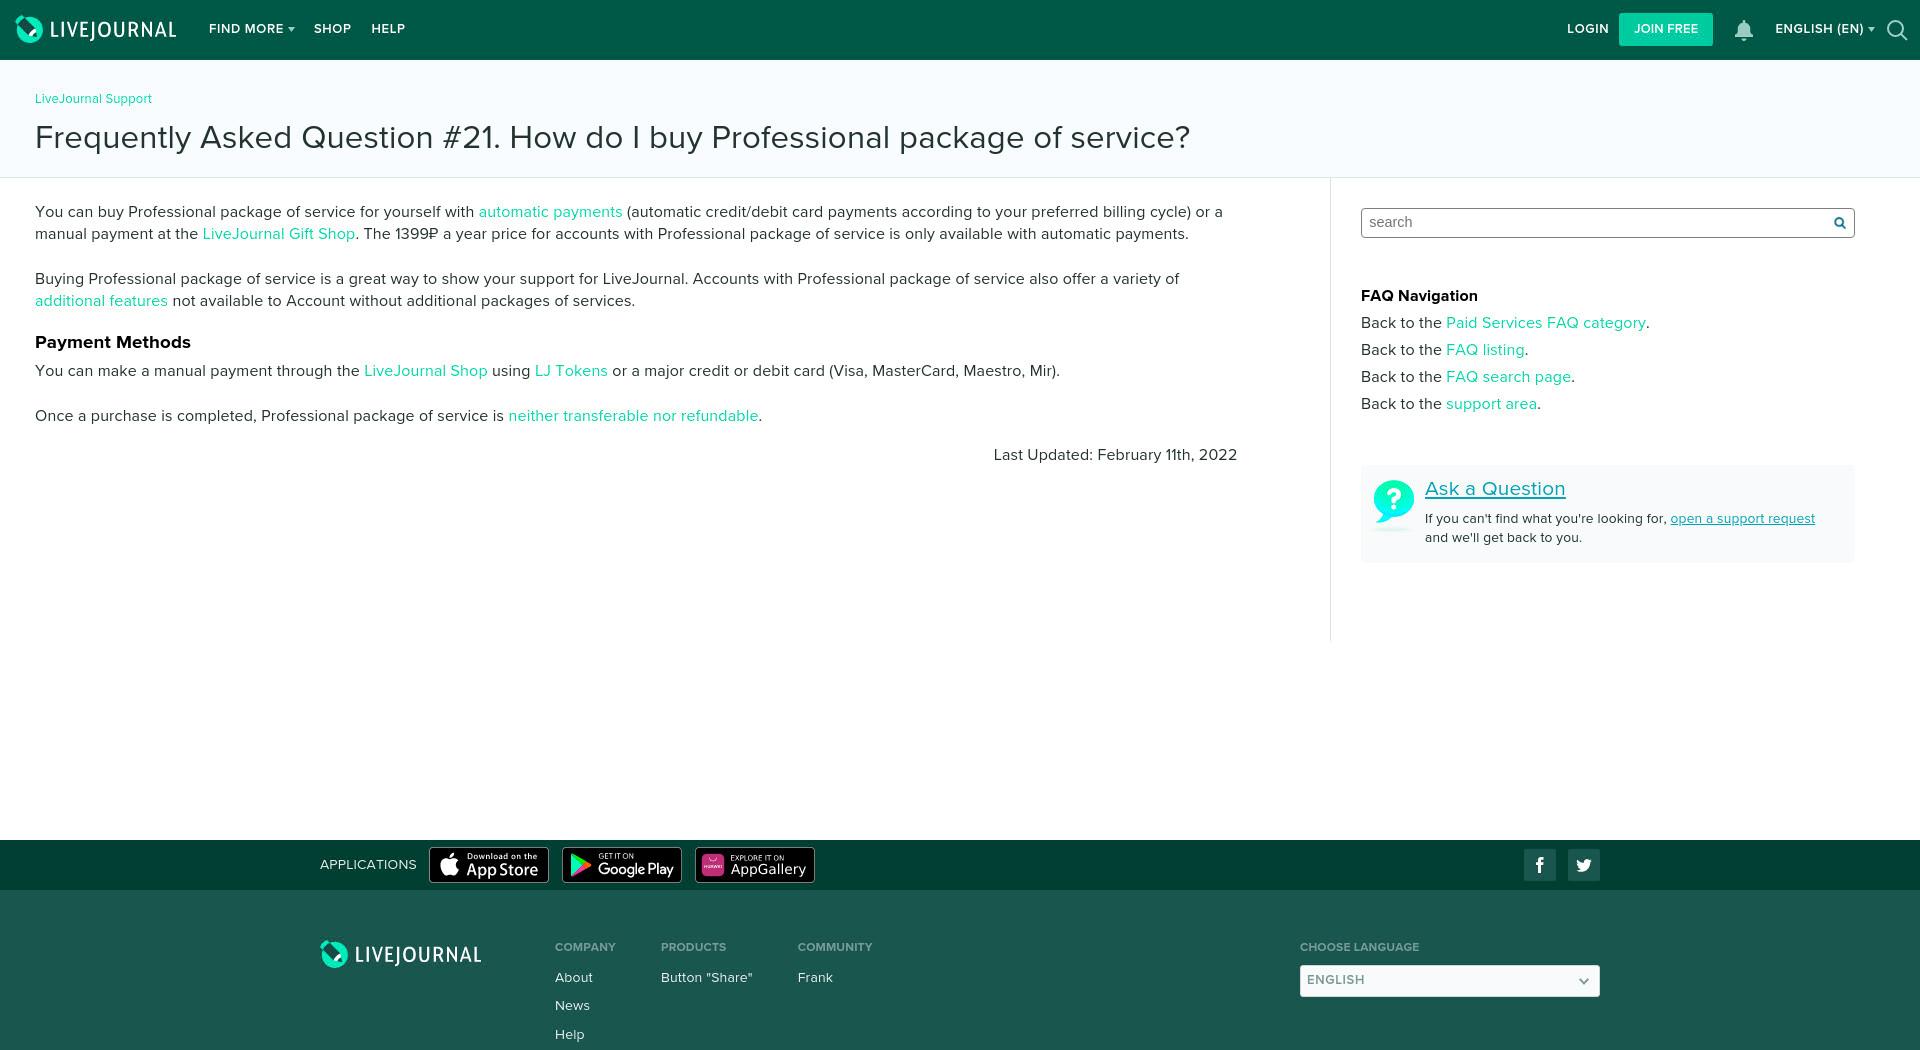Go to Paid Services FAQ category

(x=1545, y=323)
